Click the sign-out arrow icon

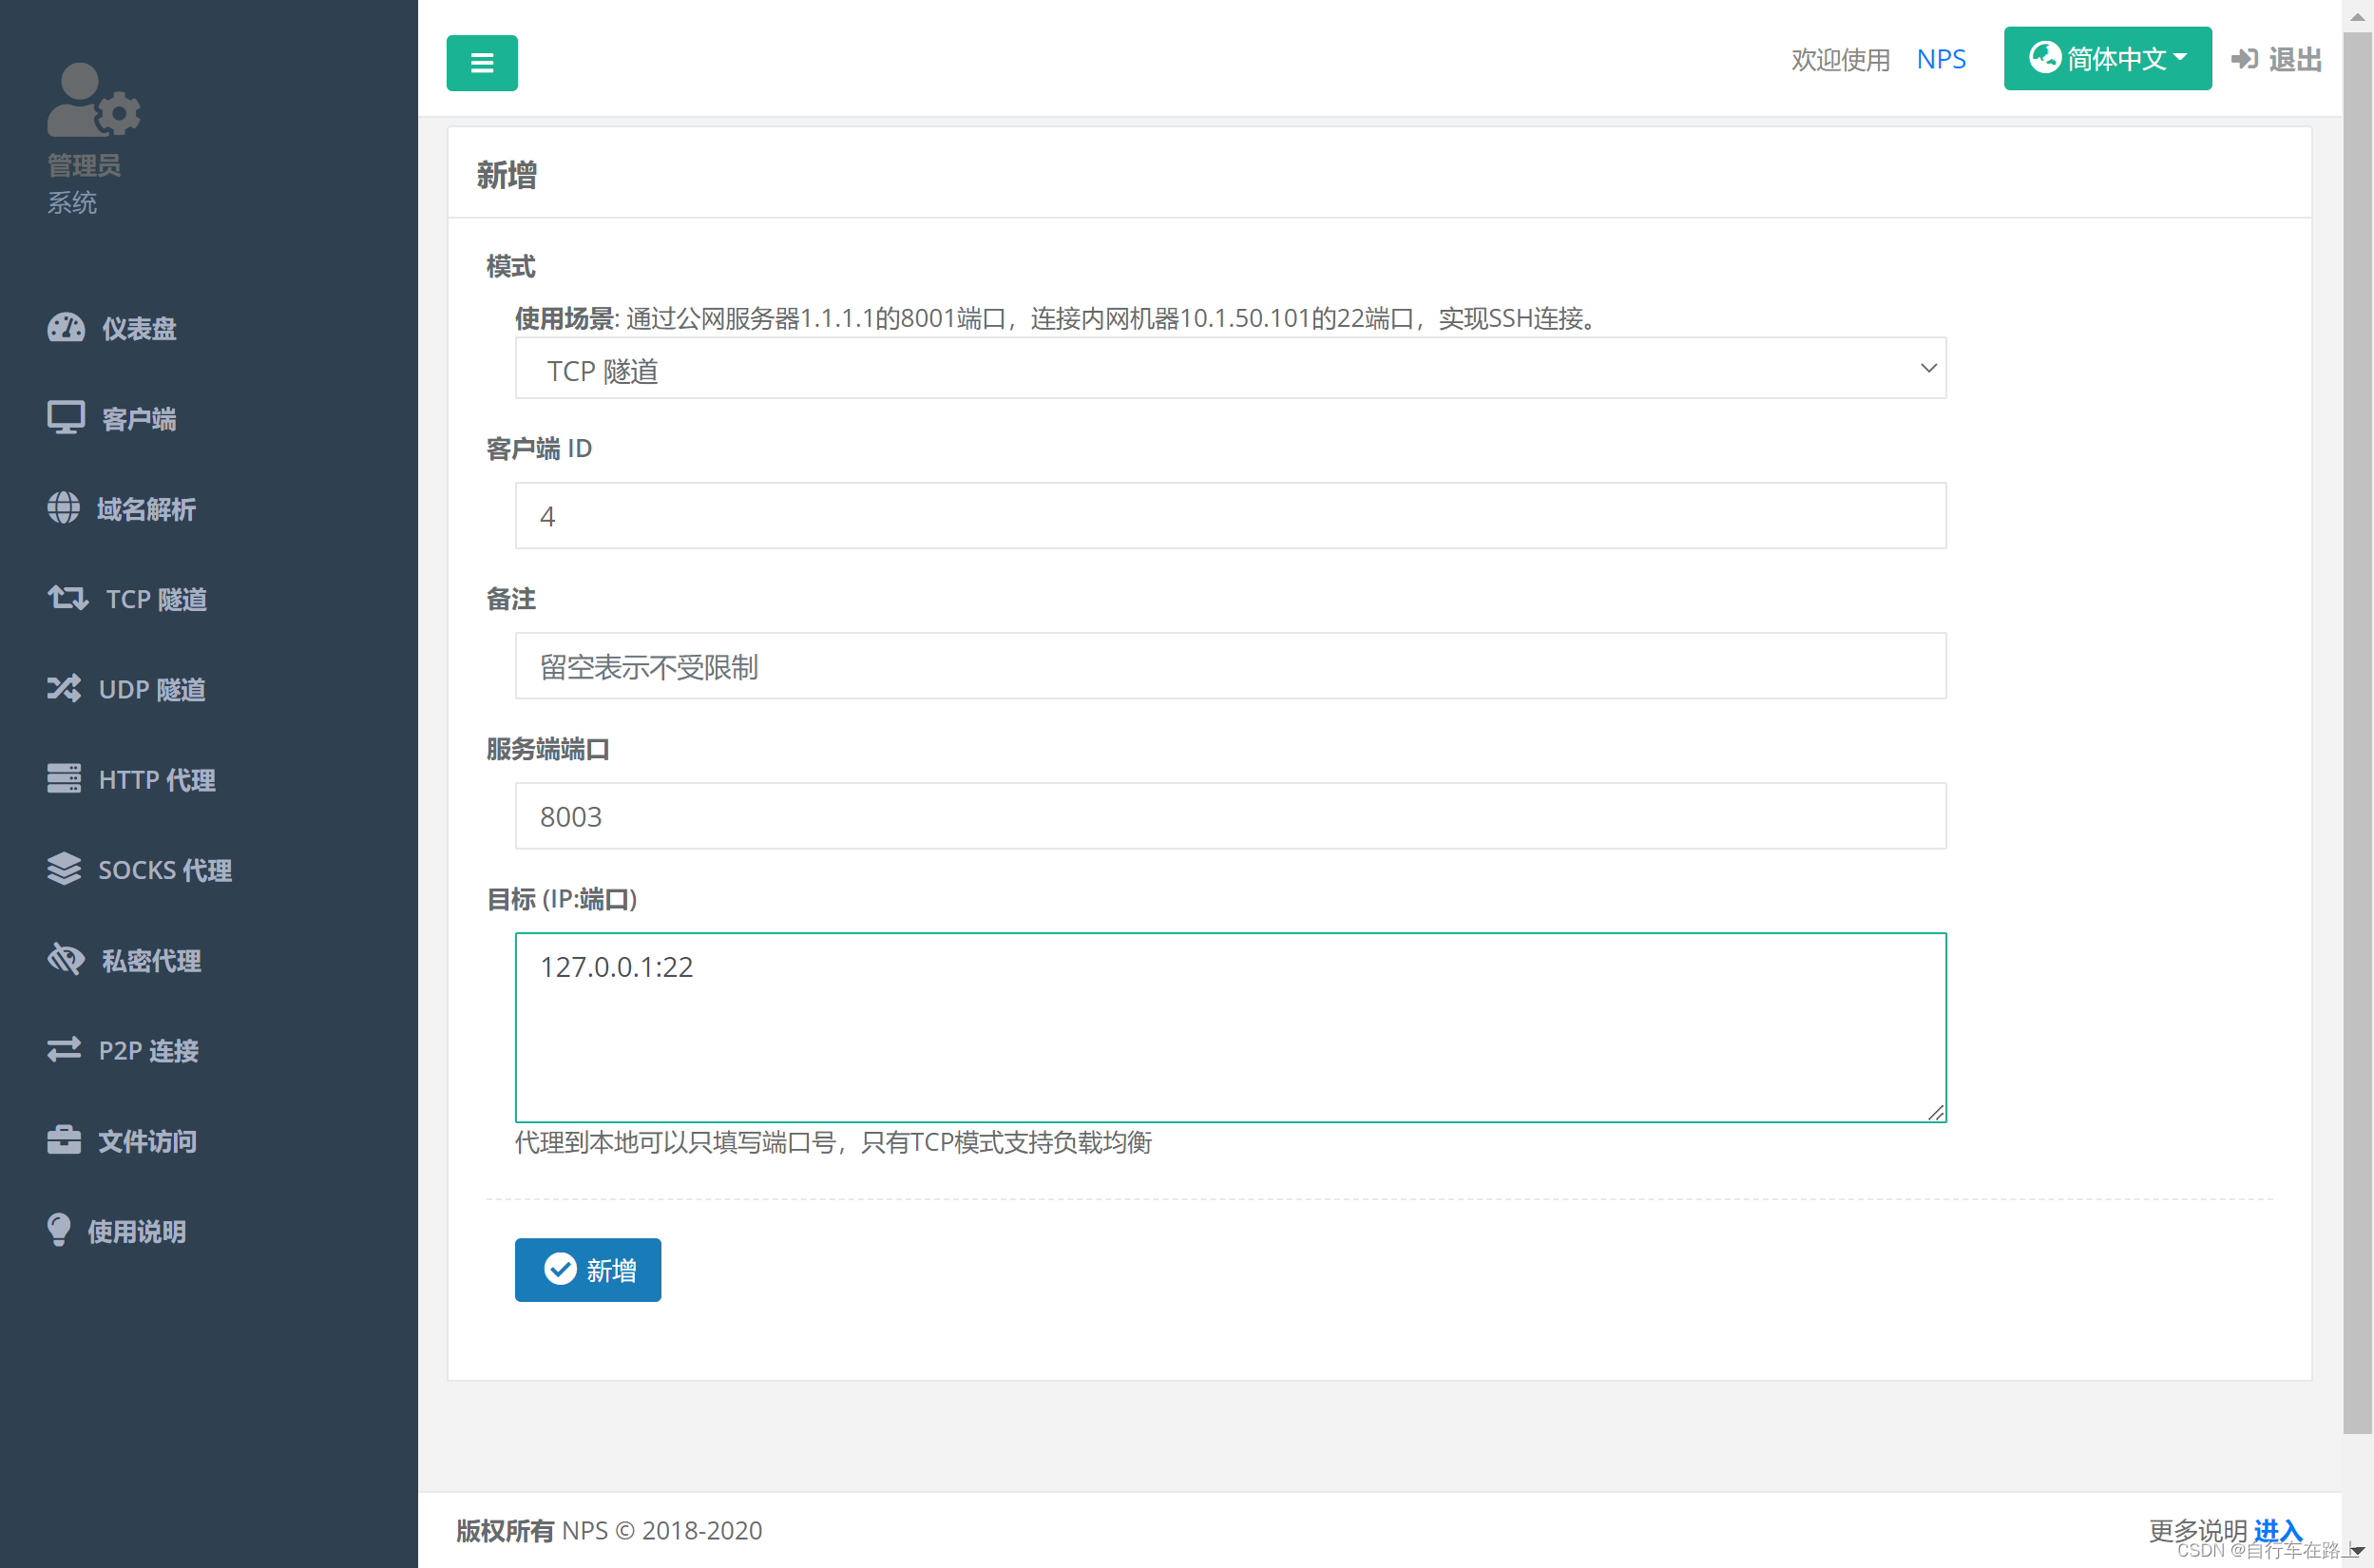(x=2244, y=59)
